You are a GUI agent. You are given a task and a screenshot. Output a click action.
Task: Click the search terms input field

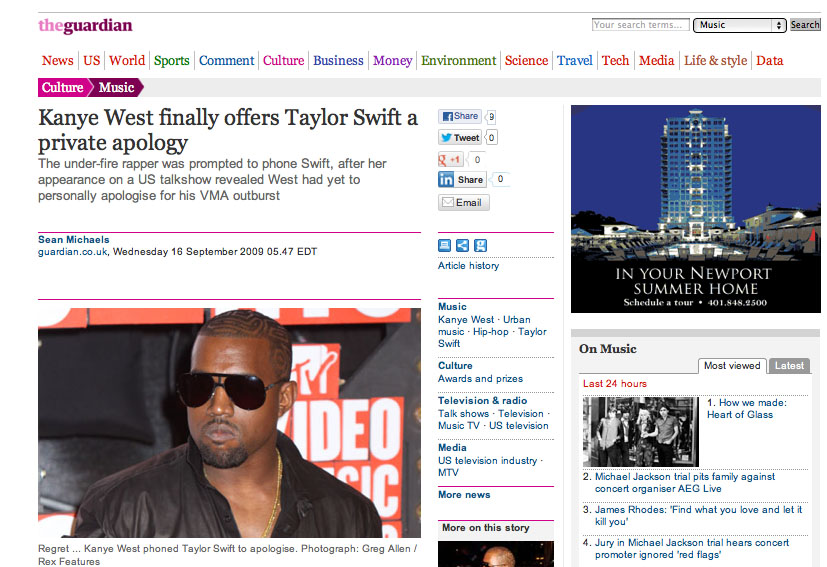pyautogui.click(x=640, y=25)
